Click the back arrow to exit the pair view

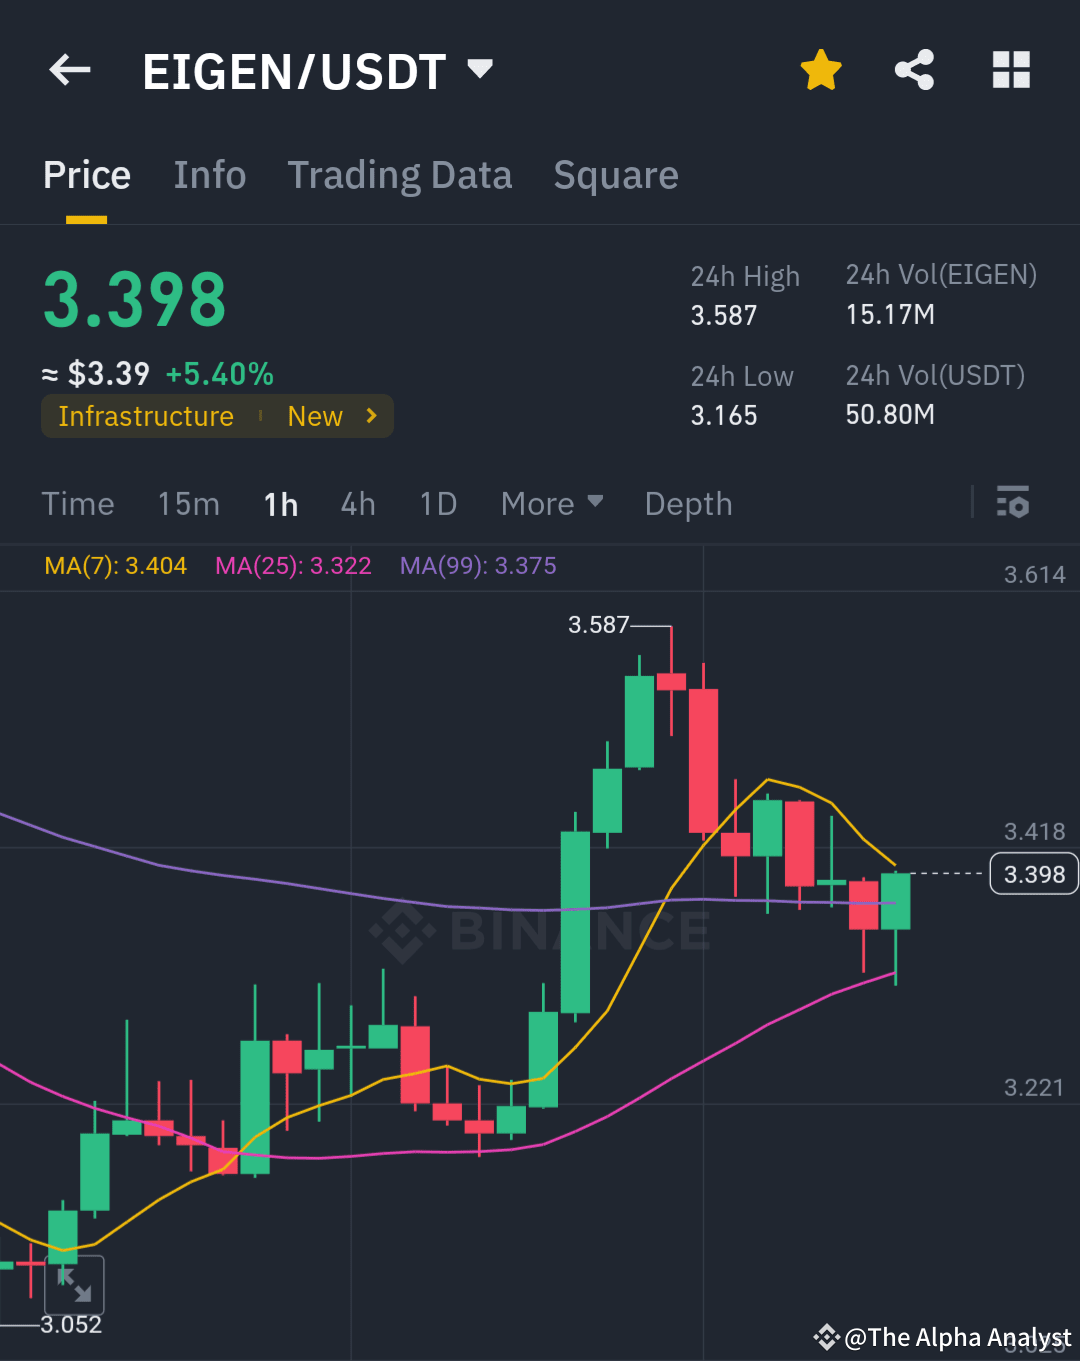point(68,70)
